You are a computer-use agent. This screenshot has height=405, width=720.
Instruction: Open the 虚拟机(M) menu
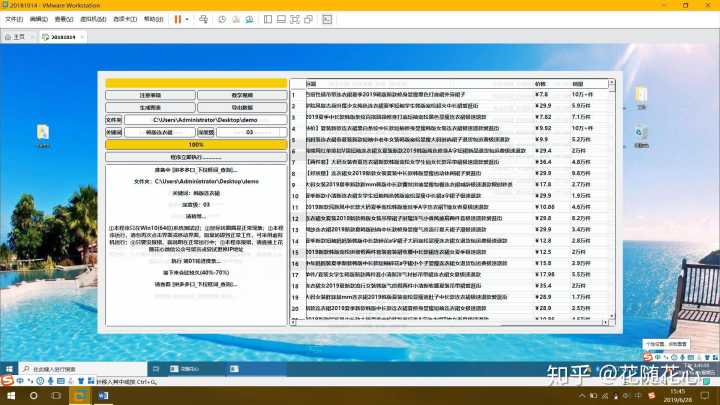pyautogui.click(x=93, y=19)
